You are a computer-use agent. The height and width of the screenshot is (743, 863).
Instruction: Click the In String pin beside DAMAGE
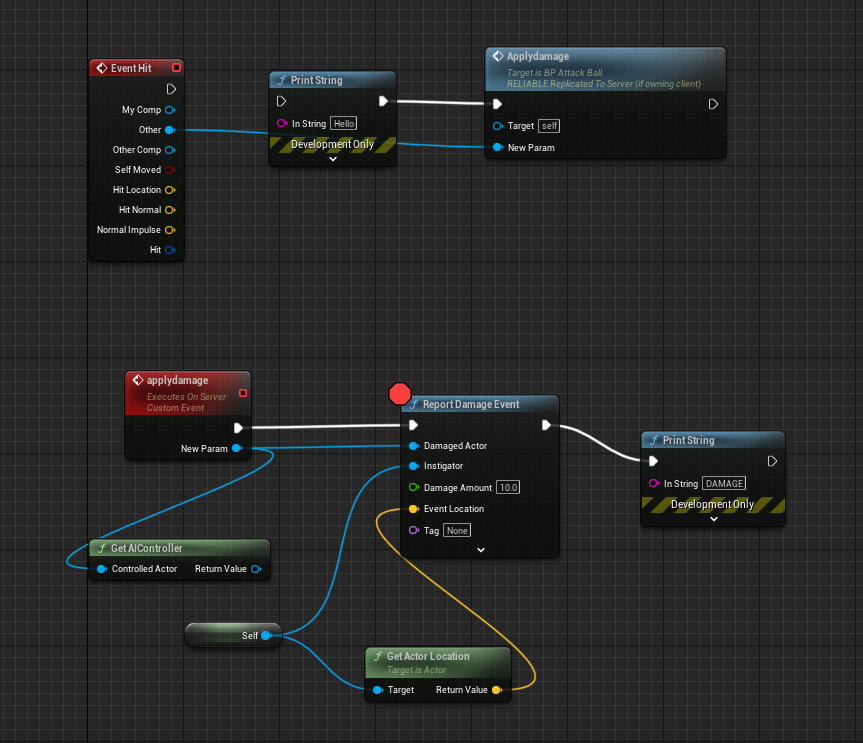click(654, 483)
